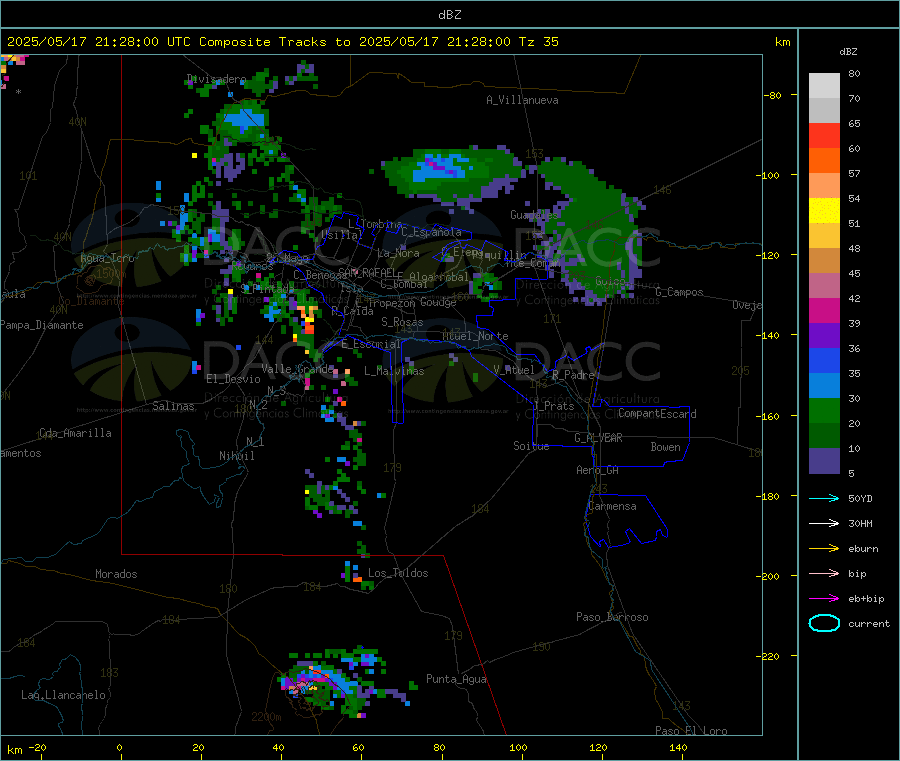Click the Paso_El_Loro map label
This screenshot has width=900, height=761.
point(692,731)
